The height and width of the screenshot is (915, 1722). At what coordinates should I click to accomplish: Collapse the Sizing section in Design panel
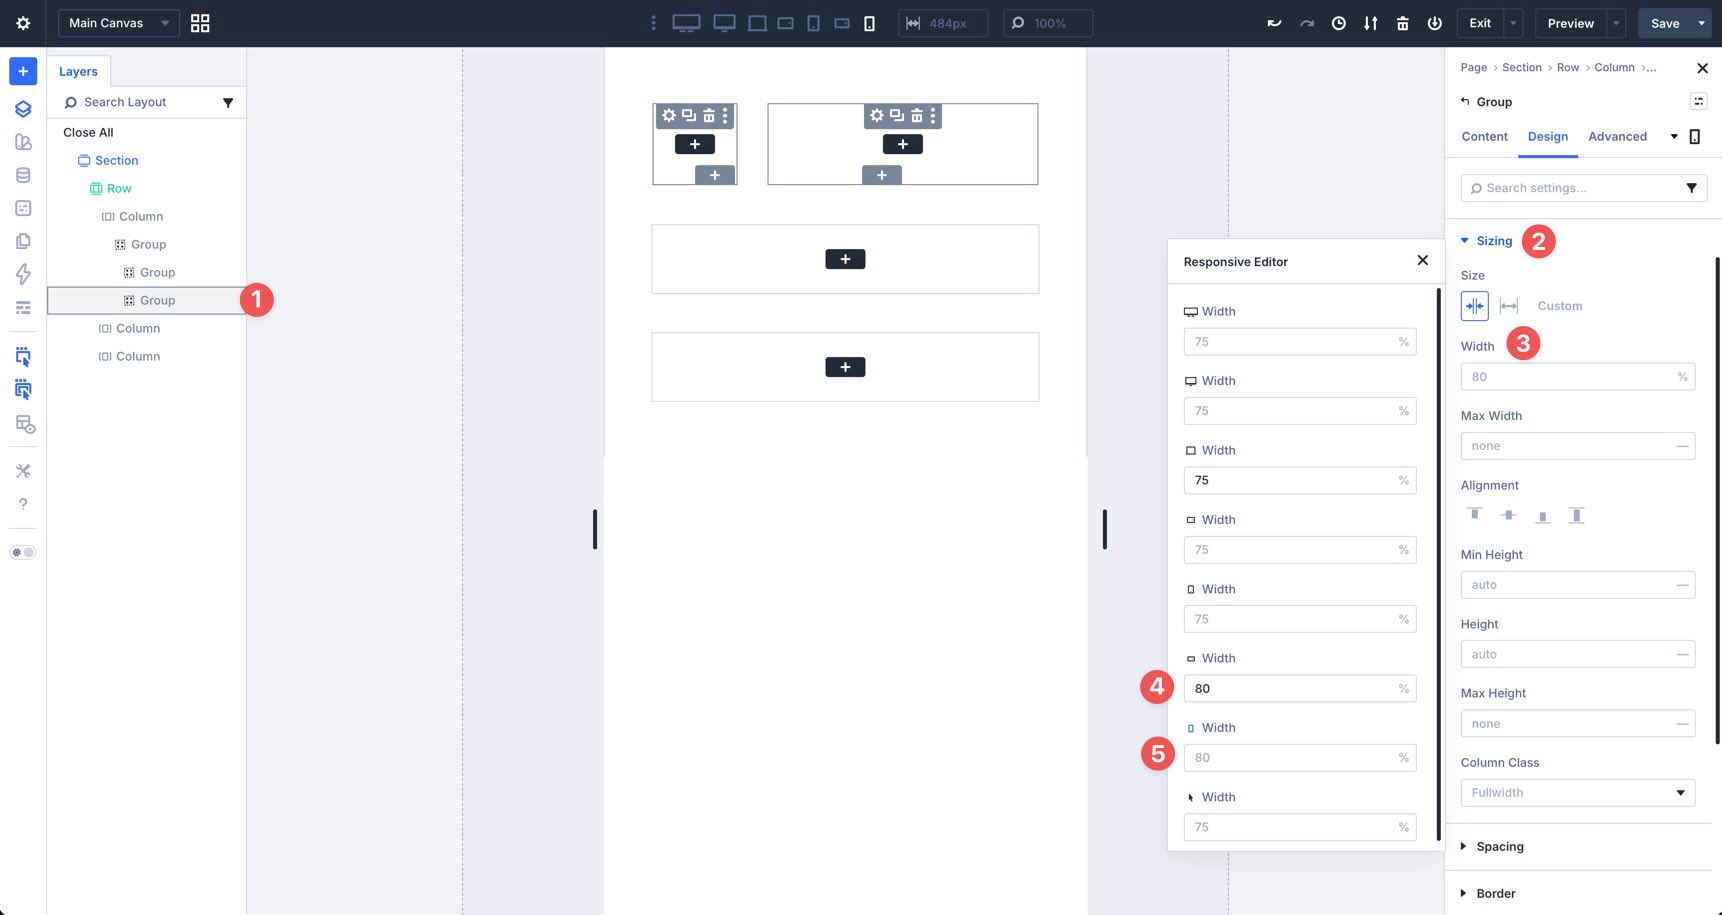pyautogui.click(x=1490, y=240)
